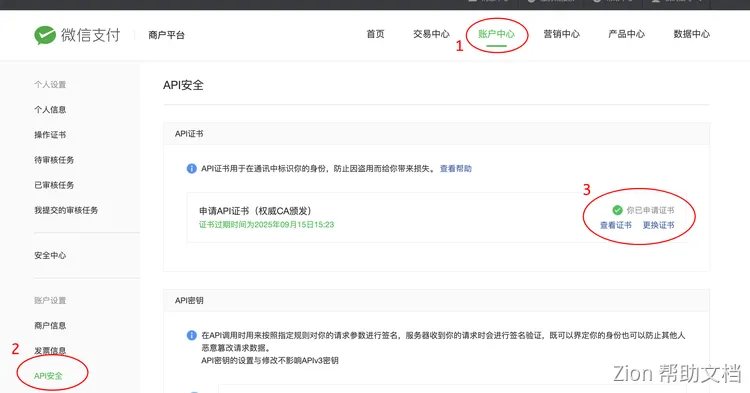This screenshot has width=750, height=393.
Task: Click the 查看证书 link
Action: (x=616, y=225)
